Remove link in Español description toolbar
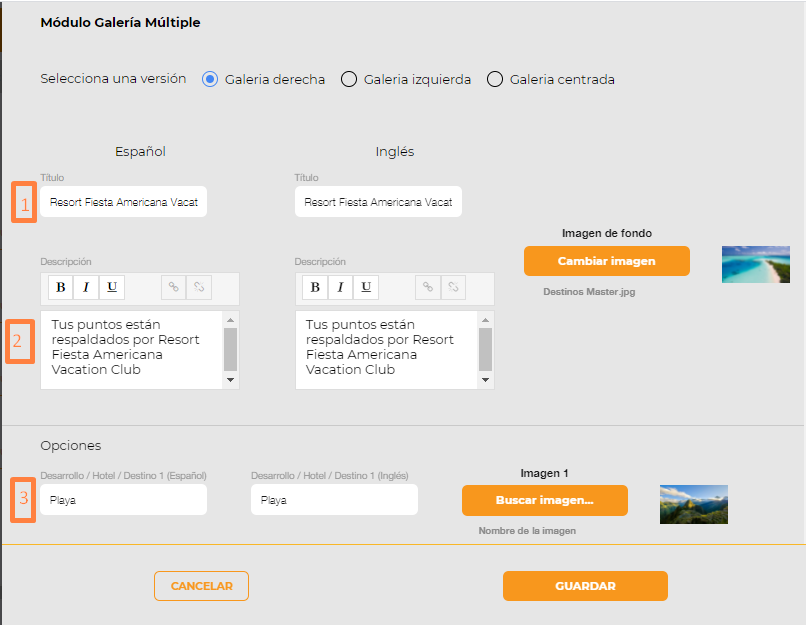The width and height of the screenshot is (806, 625). coord(199,287)
